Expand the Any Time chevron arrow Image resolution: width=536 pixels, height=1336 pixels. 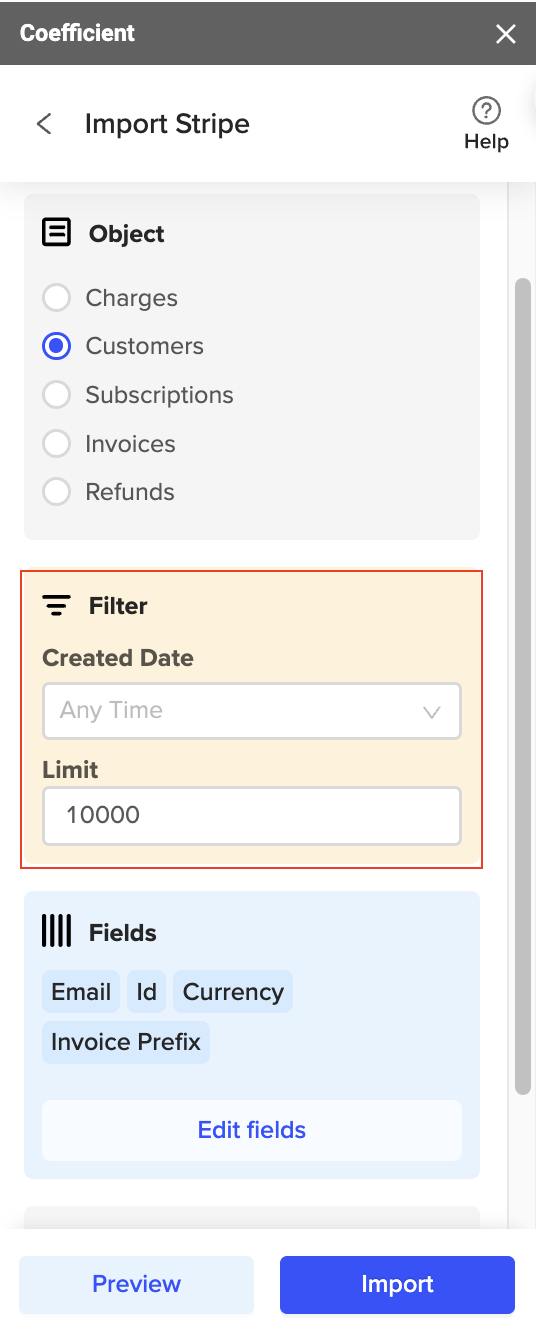(x=432, y=712)
